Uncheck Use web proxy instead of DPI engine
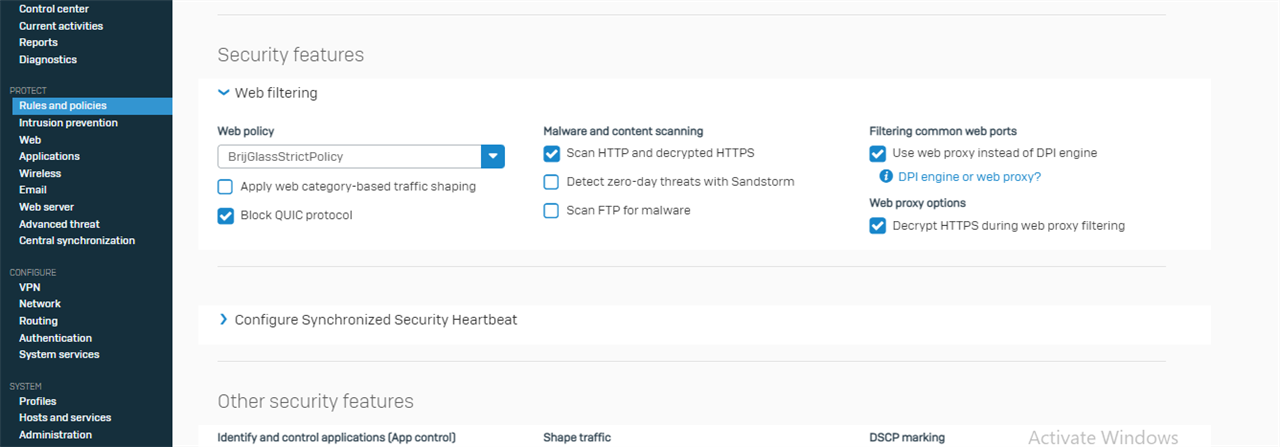Image resolution: width=1280 pixels, height=447 pixels. [877, 154]
